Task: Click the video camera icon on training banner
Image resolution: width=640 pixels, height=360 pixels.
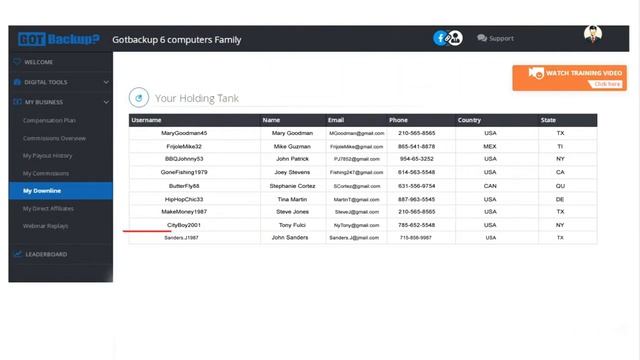Action: (536, 73)
